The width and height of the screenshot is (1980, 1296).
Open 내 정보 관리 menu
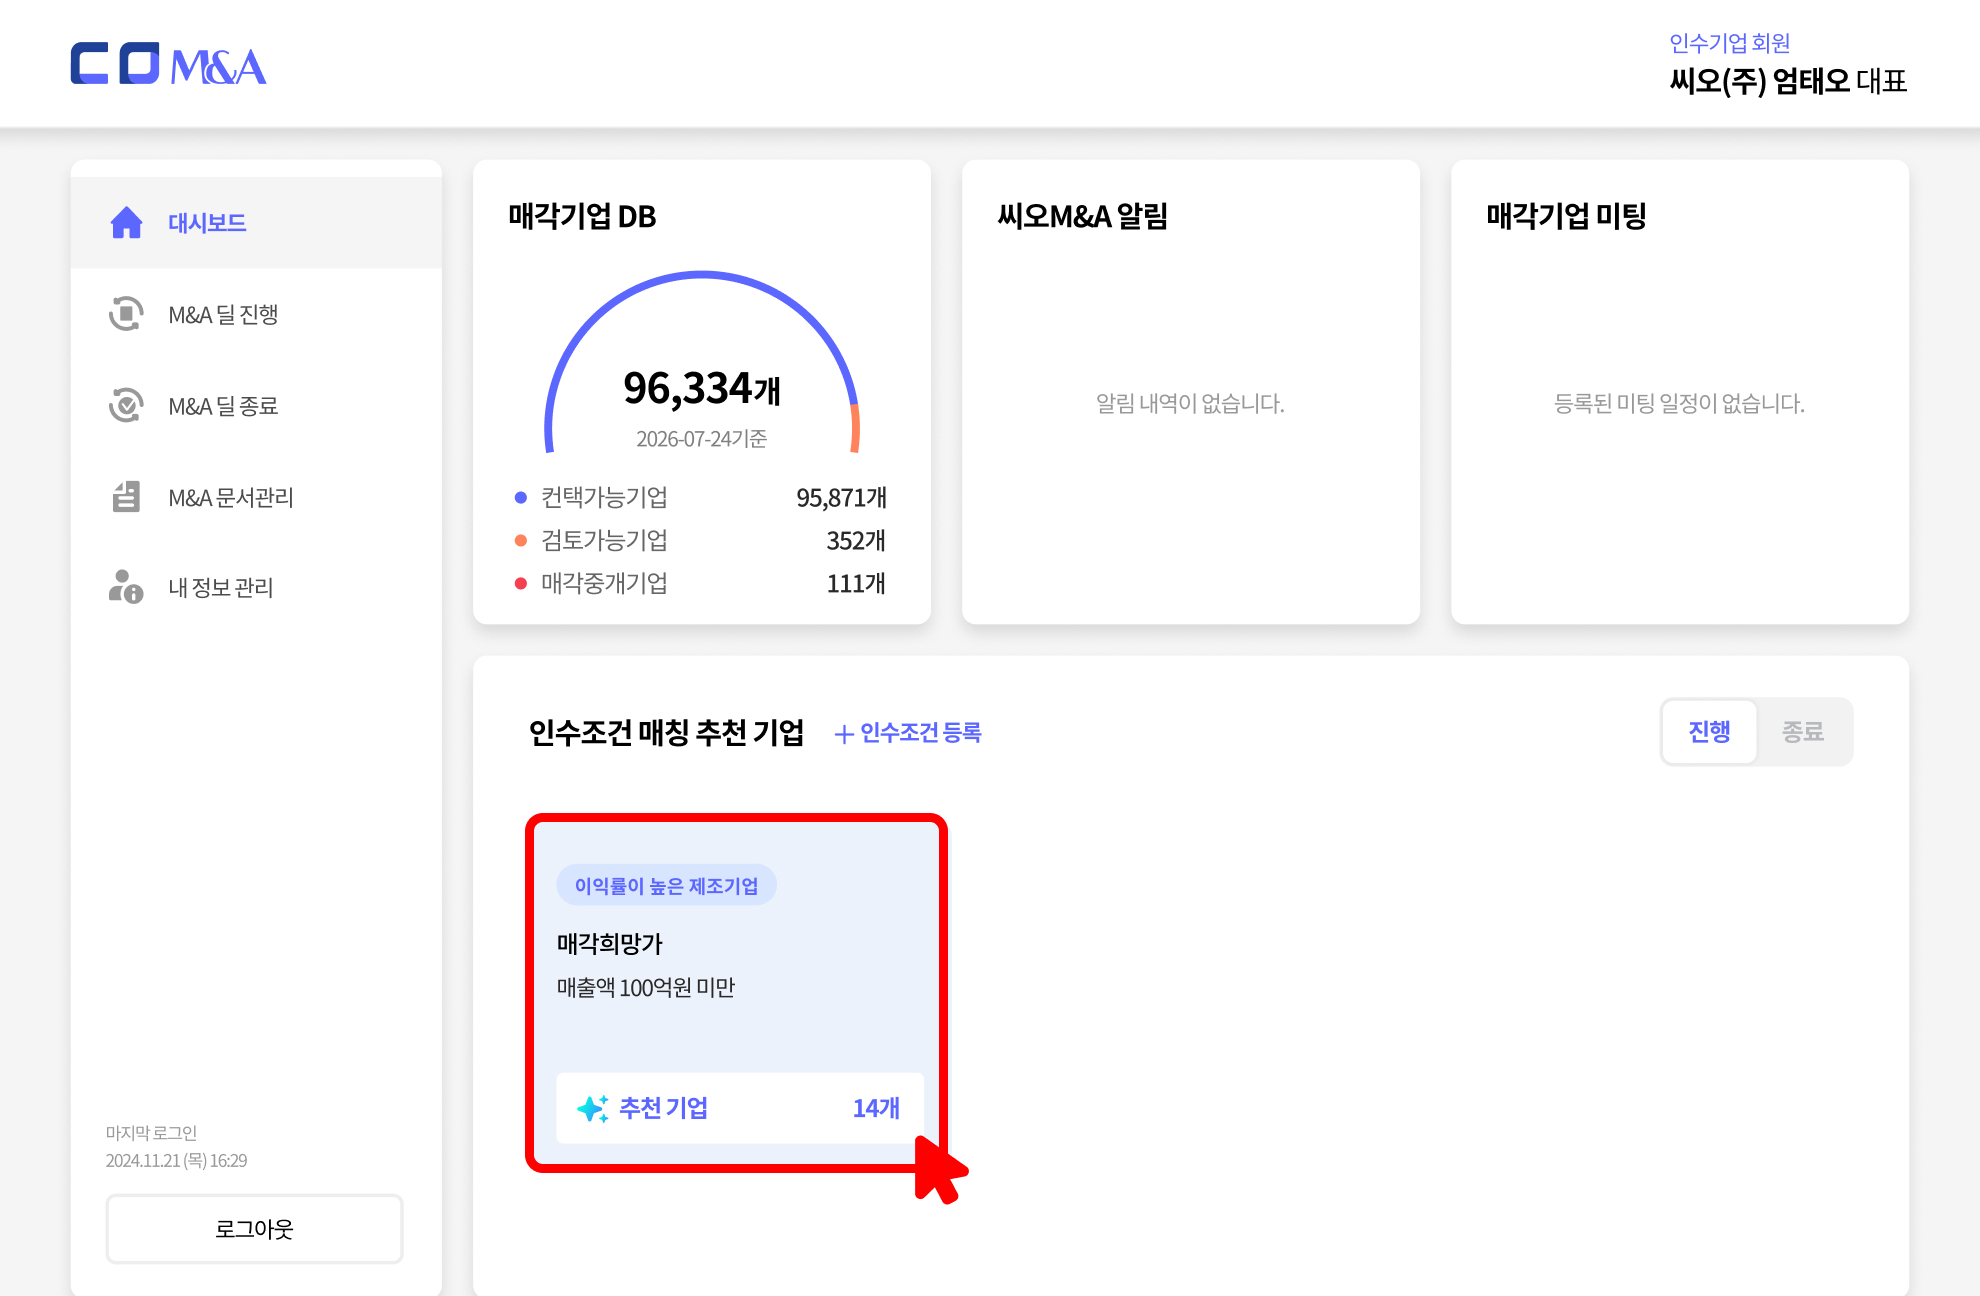tap(256, 587)
